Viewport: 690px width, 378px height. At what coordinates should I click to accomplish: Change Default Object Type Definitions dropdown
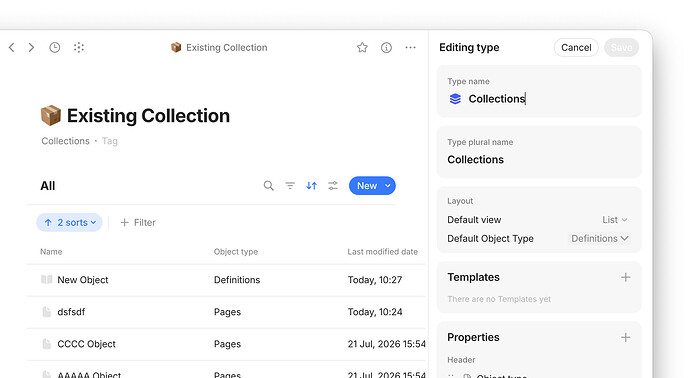(x=599, y=239)
